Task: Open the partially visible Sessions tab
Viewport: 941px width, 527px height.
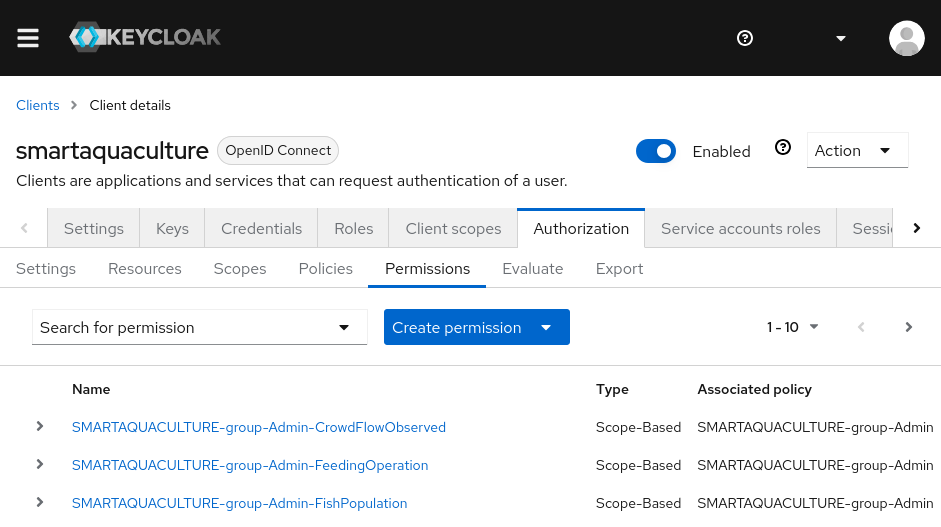Action: (865, 228)
